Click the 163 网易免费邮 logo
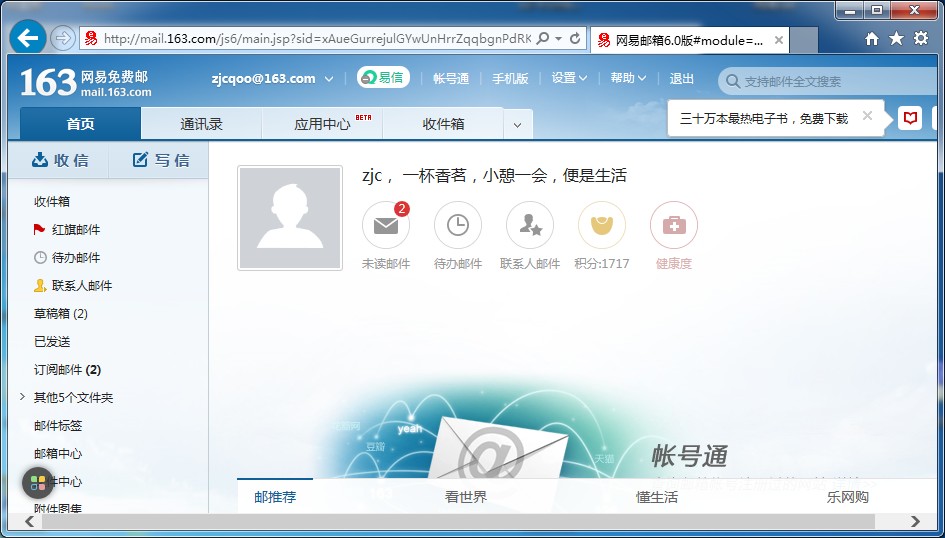Viewport: 945px width, 538px height. [86, 83]
